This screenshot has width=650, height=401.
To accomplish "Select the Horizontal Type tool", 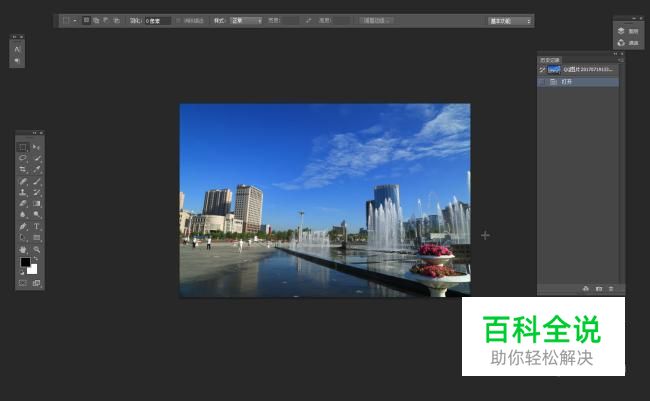I will 36,226.
